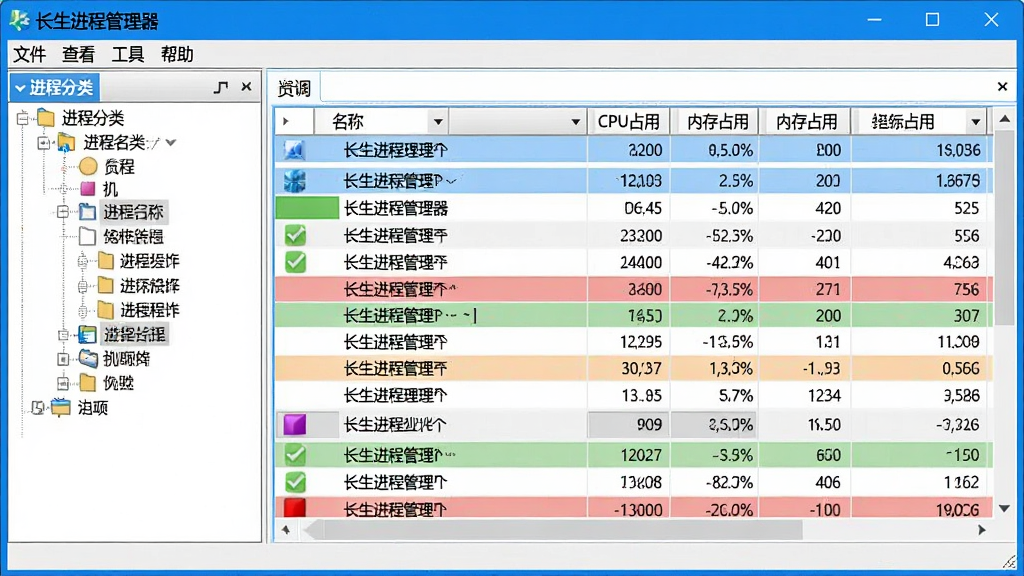The image size is (1024, 576).
Task: Open the last 占用 column dropdown arrow
Action: click(x=976, y=121)
